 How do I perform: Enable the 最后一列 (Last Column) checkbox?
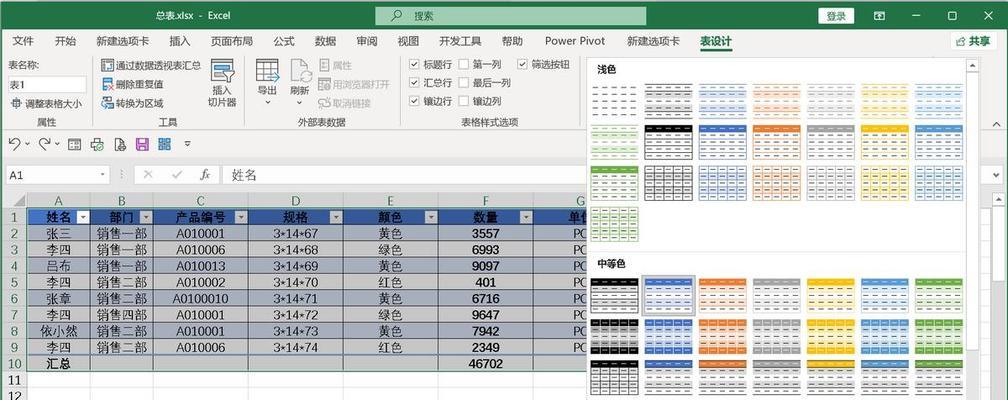(x=464, y=82)
